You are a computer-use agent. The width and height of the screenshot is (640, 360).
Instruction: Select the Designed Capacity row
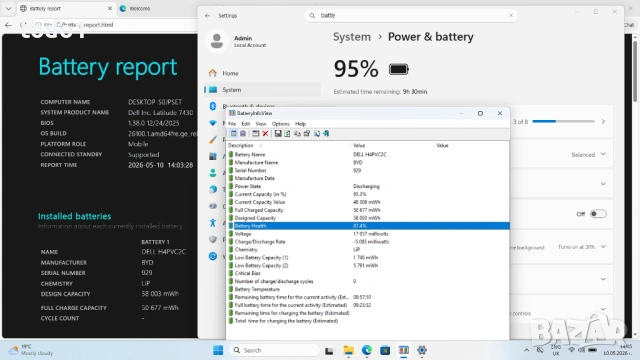click(368, 218)
